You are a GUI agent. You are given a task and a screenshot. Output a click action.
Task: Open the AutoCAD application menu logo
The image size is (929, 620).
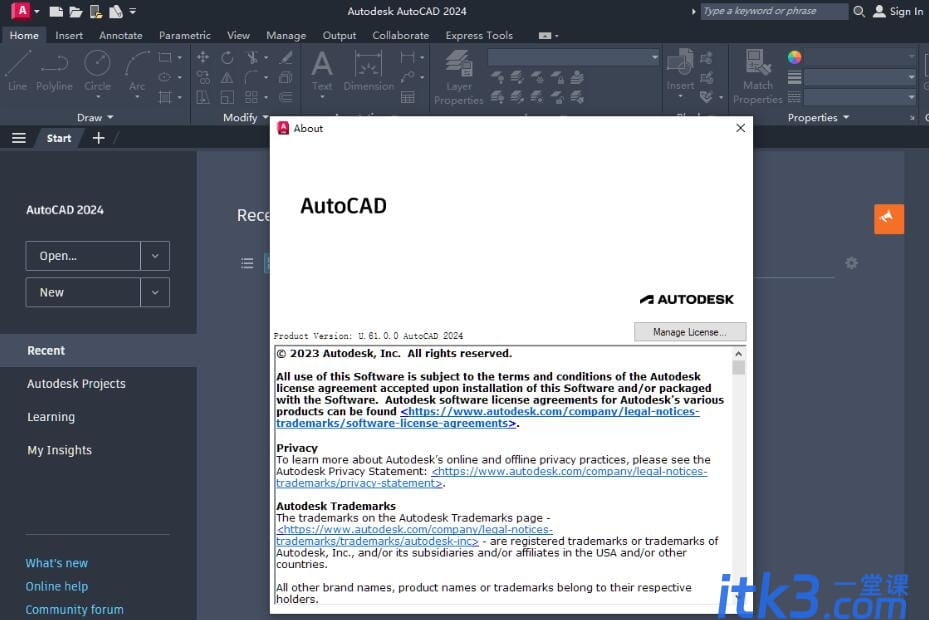pyautogui.click(x=21, y=11)
